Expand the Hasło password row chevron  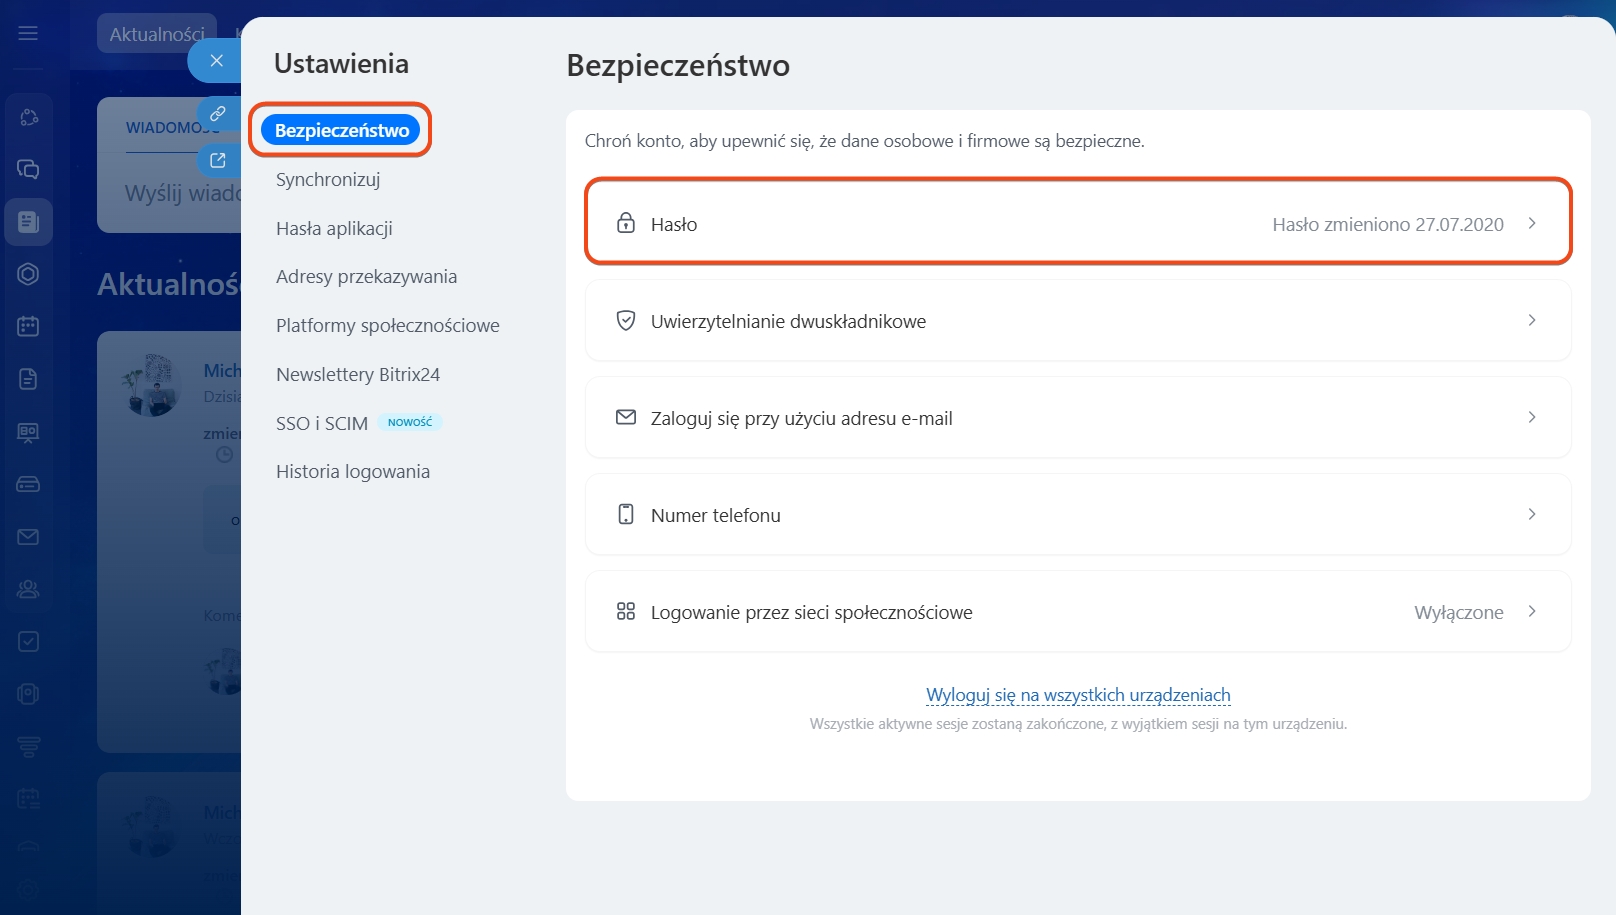click(x=1531, y=224)
